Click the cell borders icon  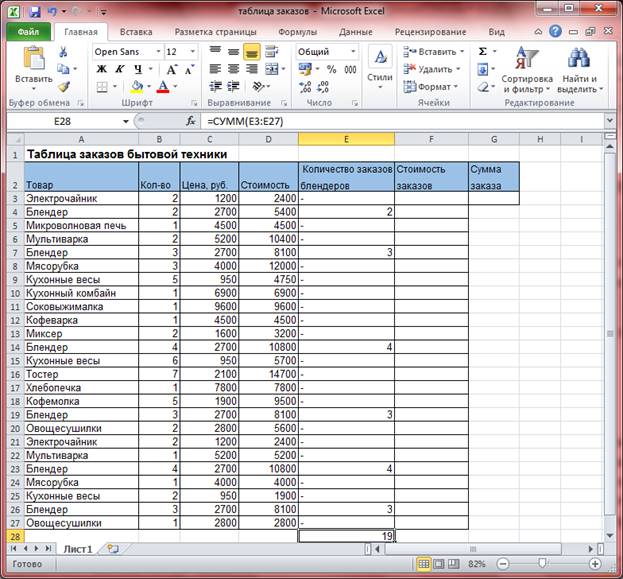[102, 87]
